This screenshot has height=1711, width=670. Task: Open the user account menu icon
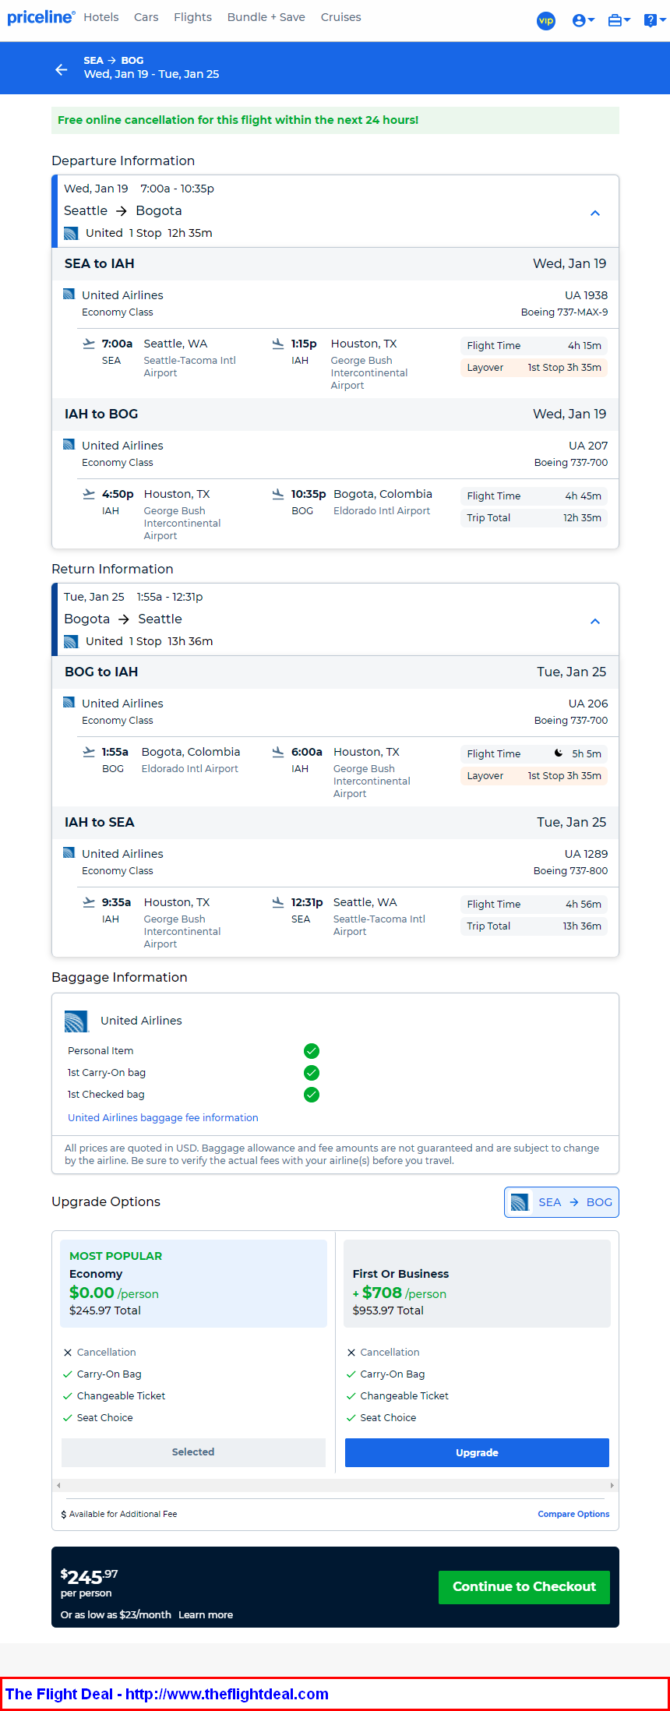[x=582, y=20]
